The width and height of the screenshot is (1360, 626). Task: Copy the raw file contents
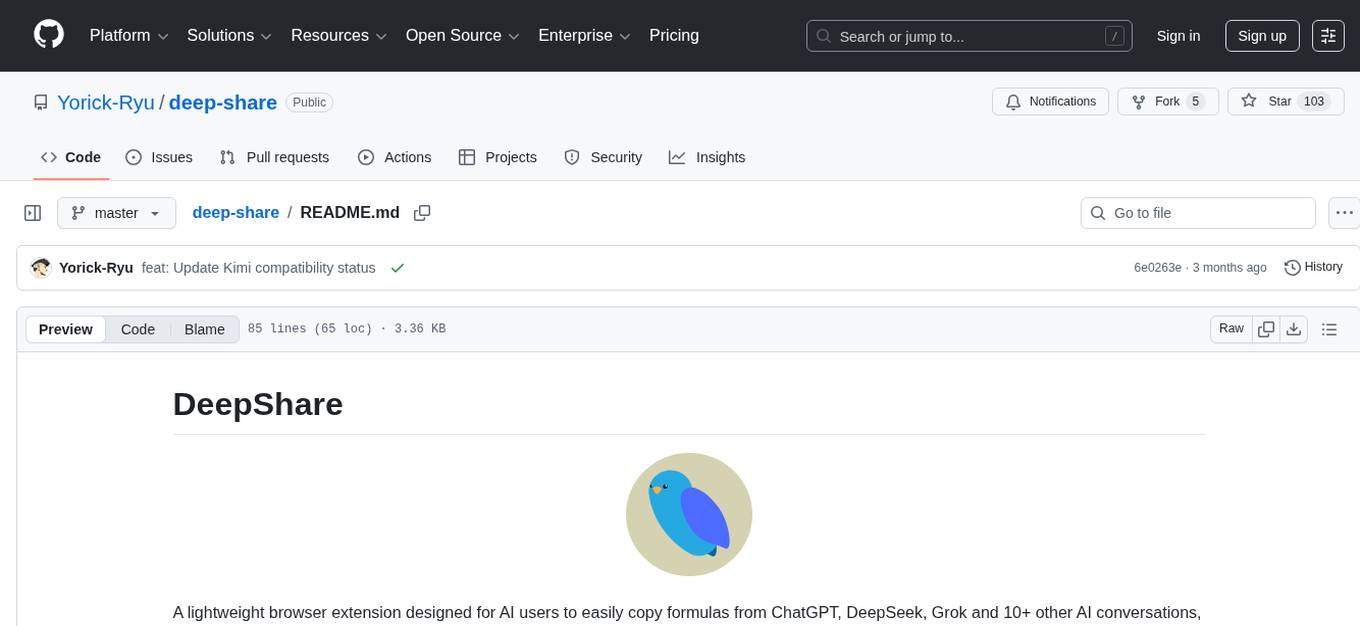tap(1266, 328)
